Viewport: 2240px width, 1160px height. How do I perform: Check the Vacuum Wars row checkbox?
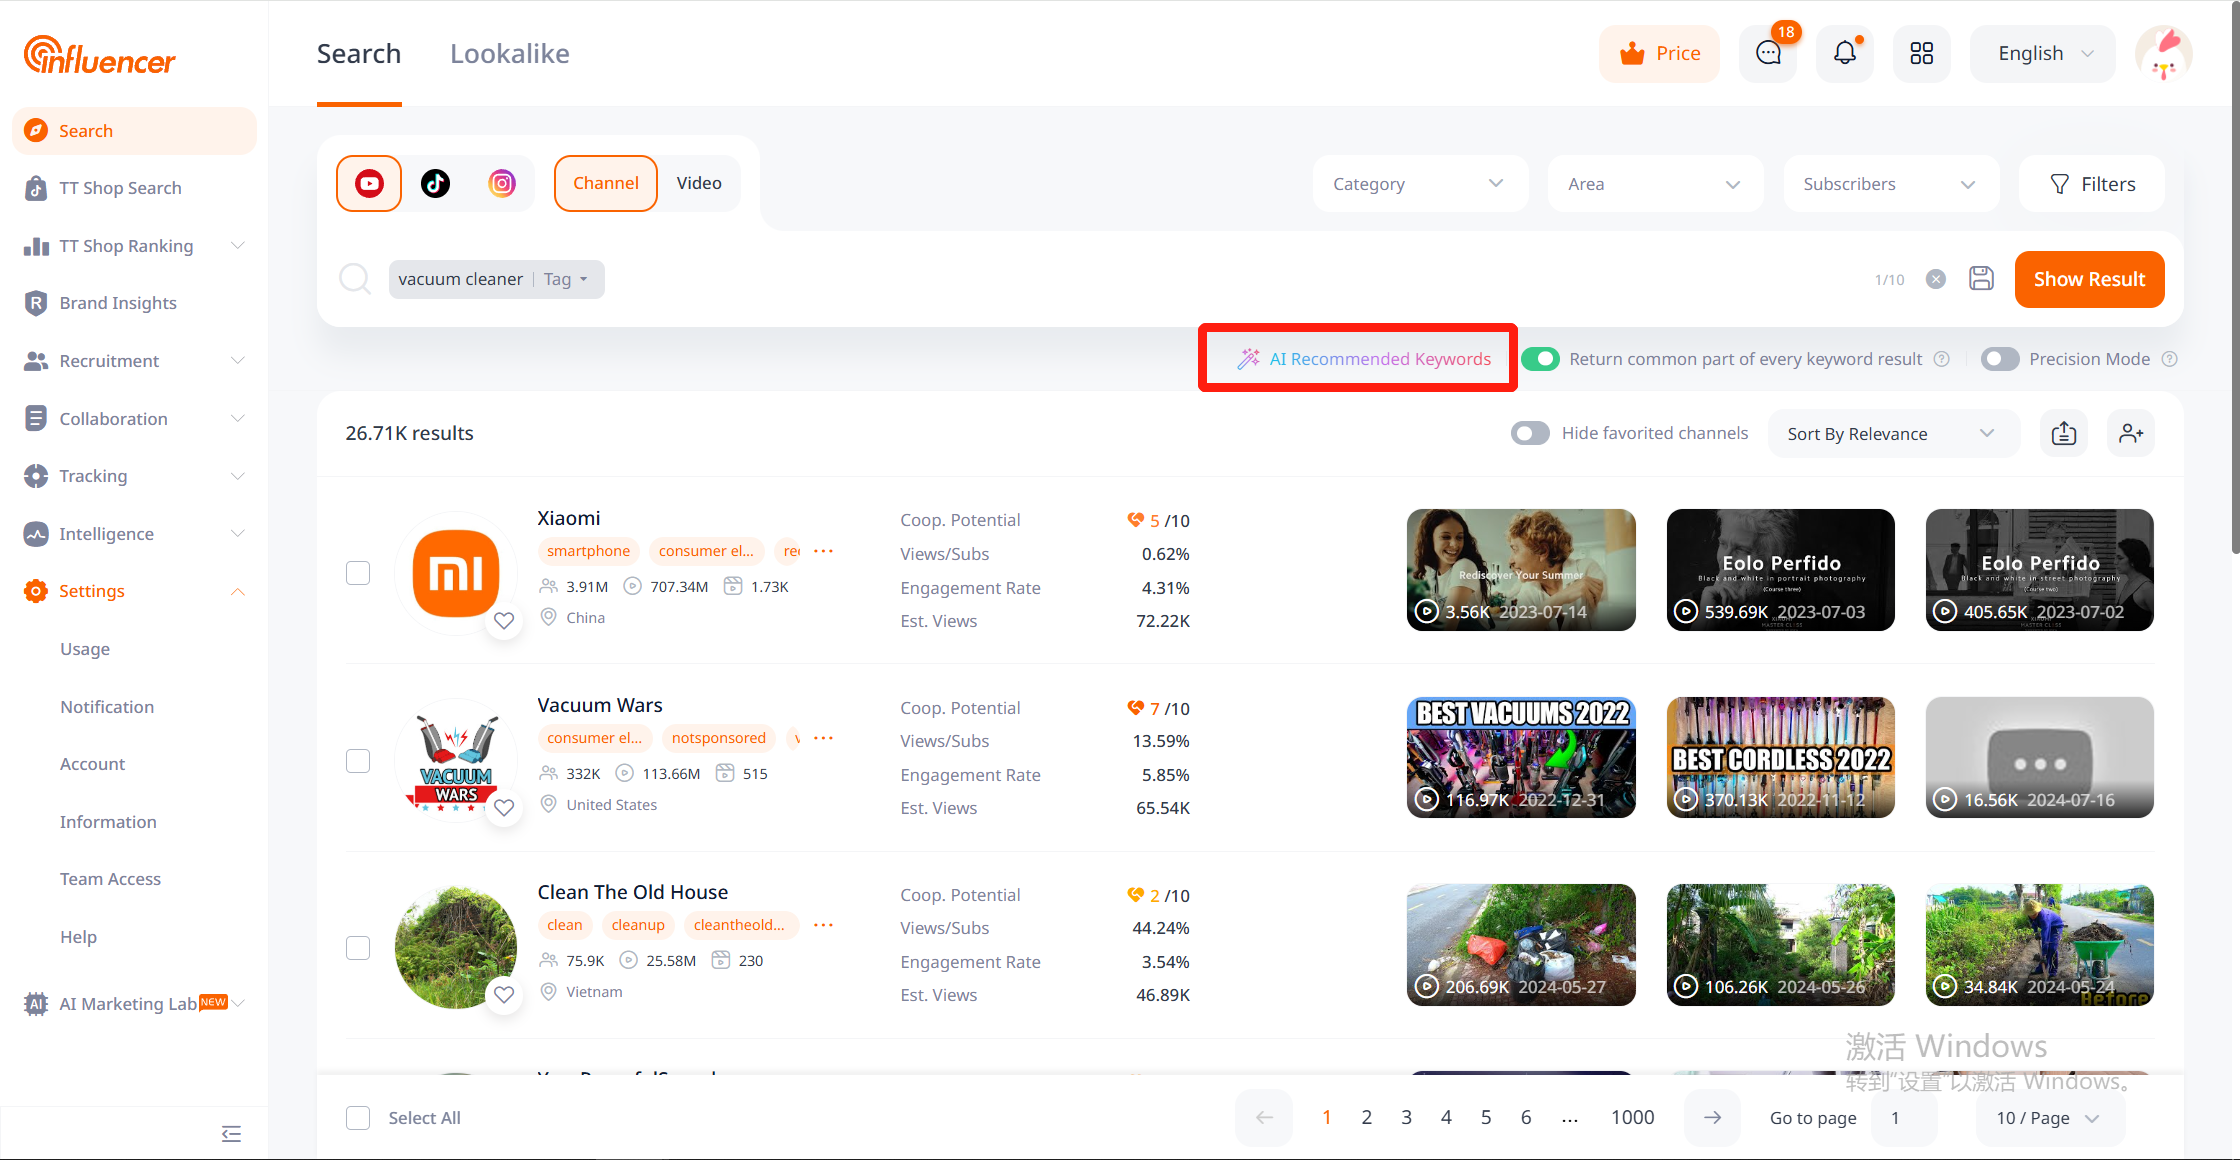point(358,761)
